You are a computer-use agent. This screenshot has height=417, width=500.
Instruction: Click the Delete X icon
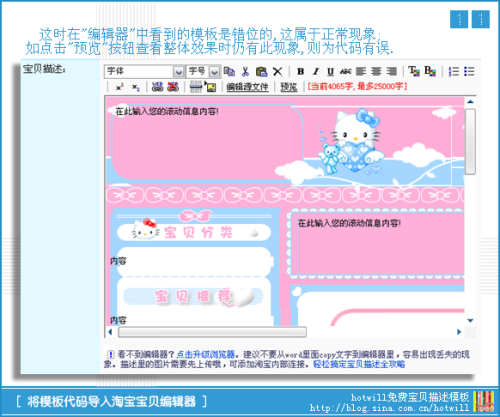277,71
